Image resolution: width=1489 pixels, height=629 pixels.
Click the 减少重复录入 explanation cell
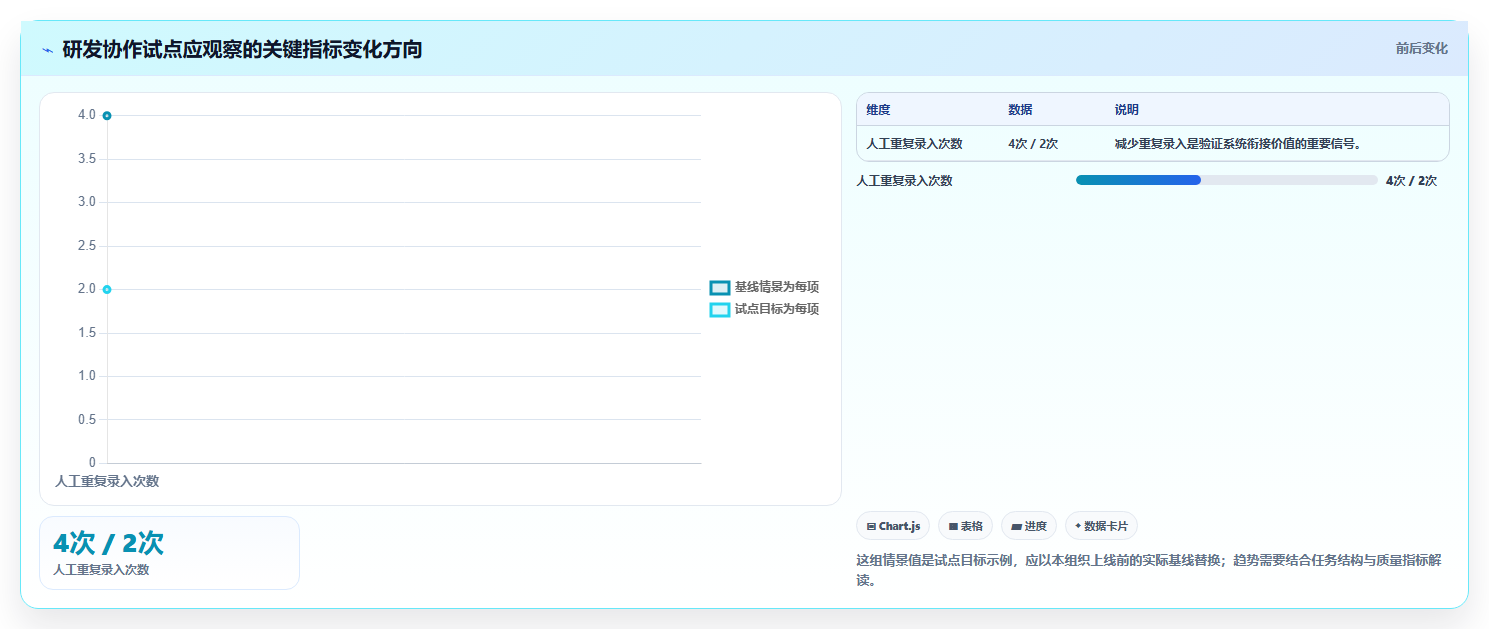point(1237,144)
